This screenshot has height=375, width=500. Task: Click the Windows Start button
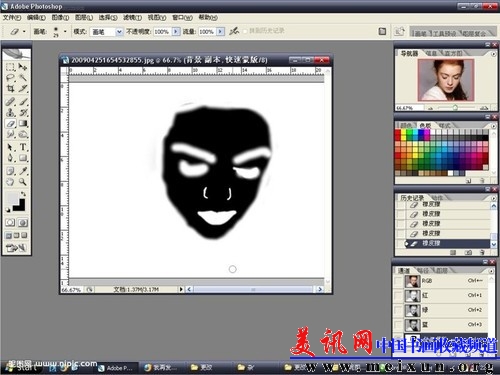21,367
